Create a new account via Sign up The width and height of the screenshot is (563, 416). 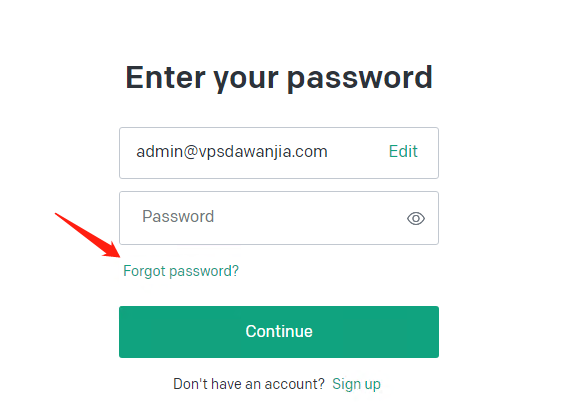coord(356,384)
